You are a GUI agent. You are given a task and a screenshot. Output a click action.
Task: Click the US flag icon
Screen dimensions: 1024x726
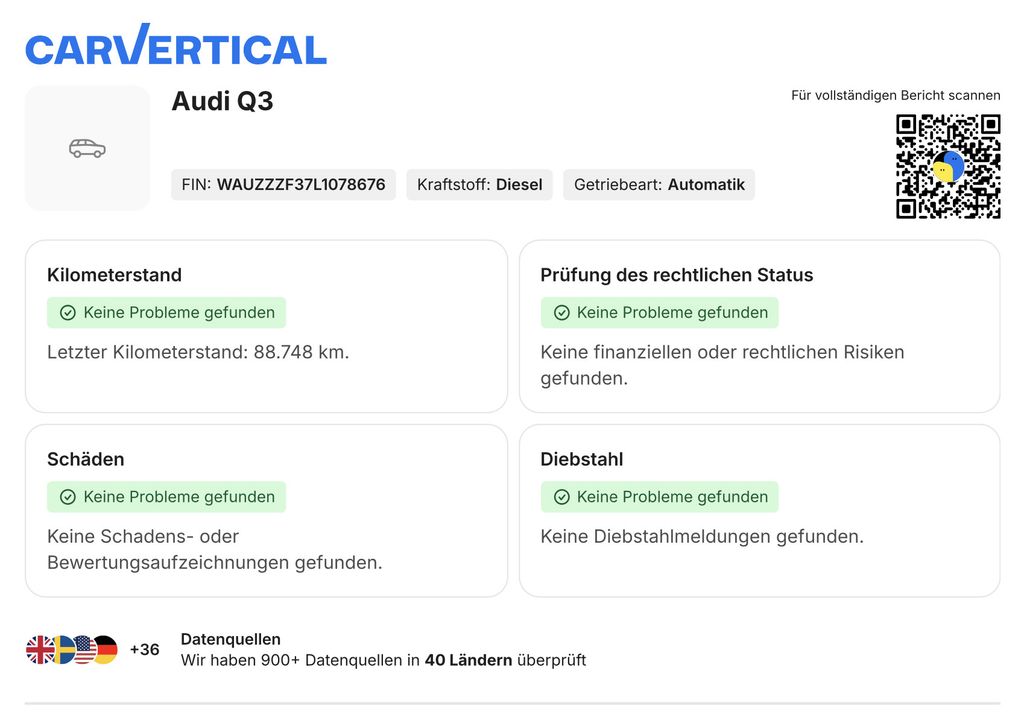click(83, 650)
